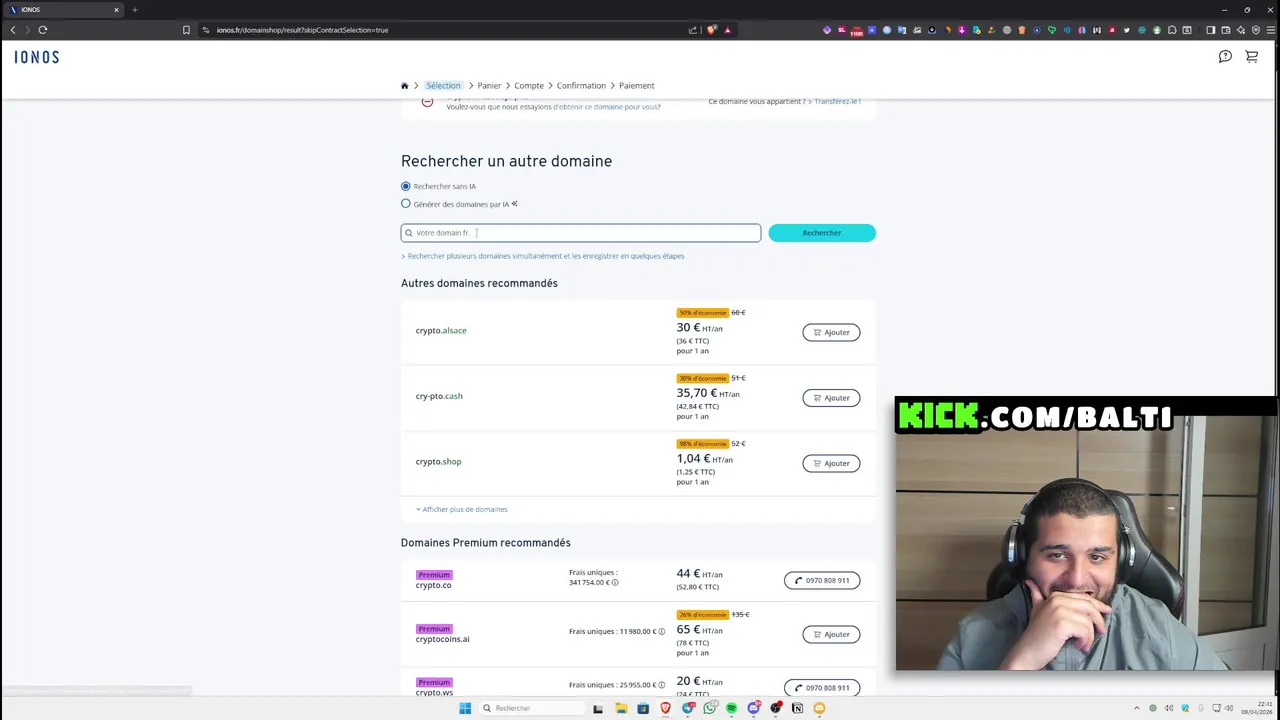Go to the Panier breadcrumb step
Viewport: 1280px width, 720px height.
click(489, 86)
